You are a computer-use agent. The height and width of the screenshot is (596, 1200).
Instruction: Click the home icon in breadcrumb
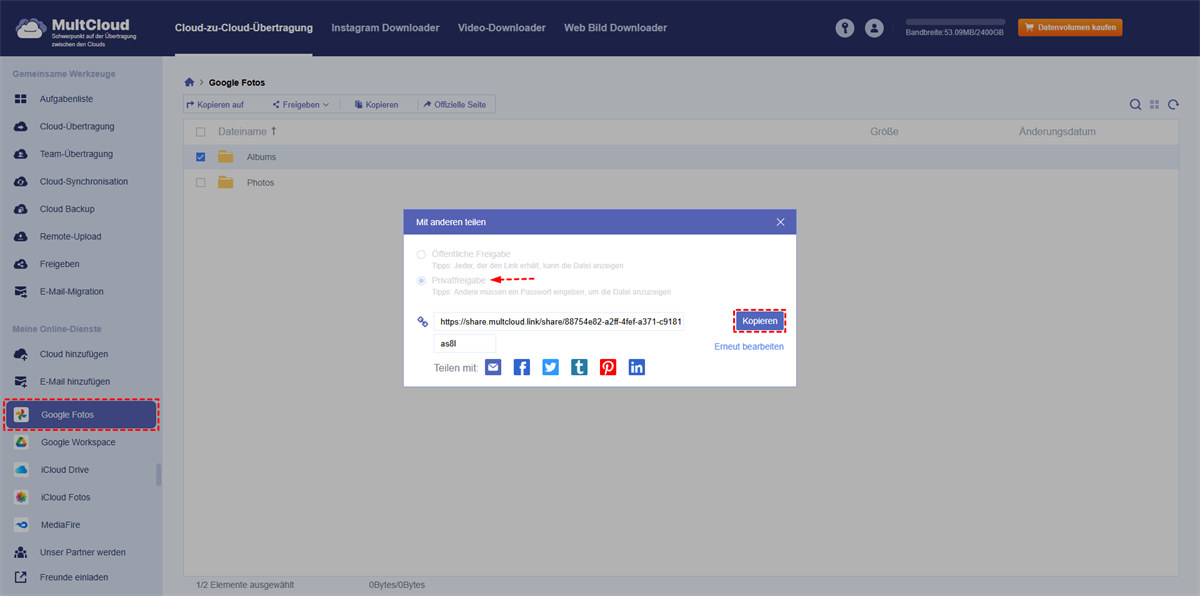[x=189, y=82]
